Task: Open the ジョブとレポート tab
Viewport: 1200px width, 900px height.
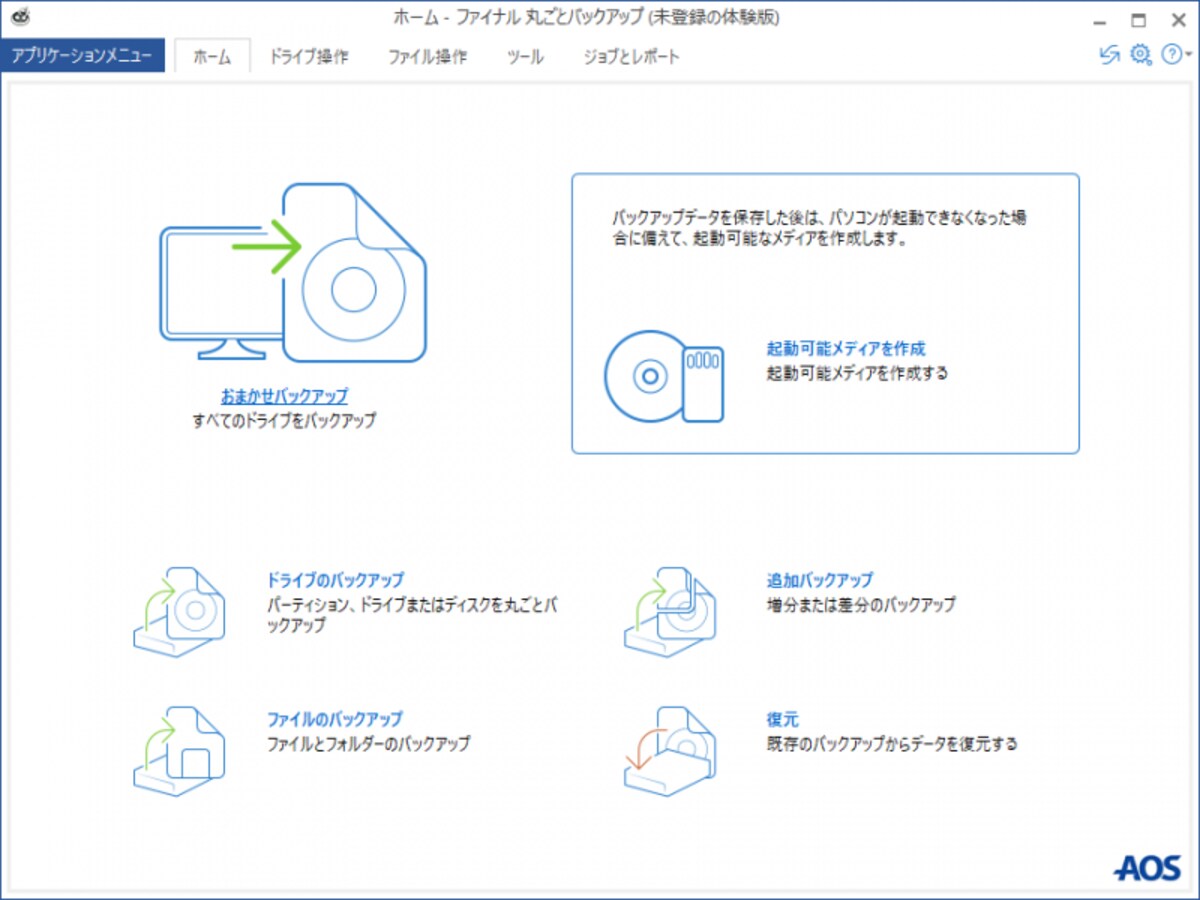Action: [632, 57]
